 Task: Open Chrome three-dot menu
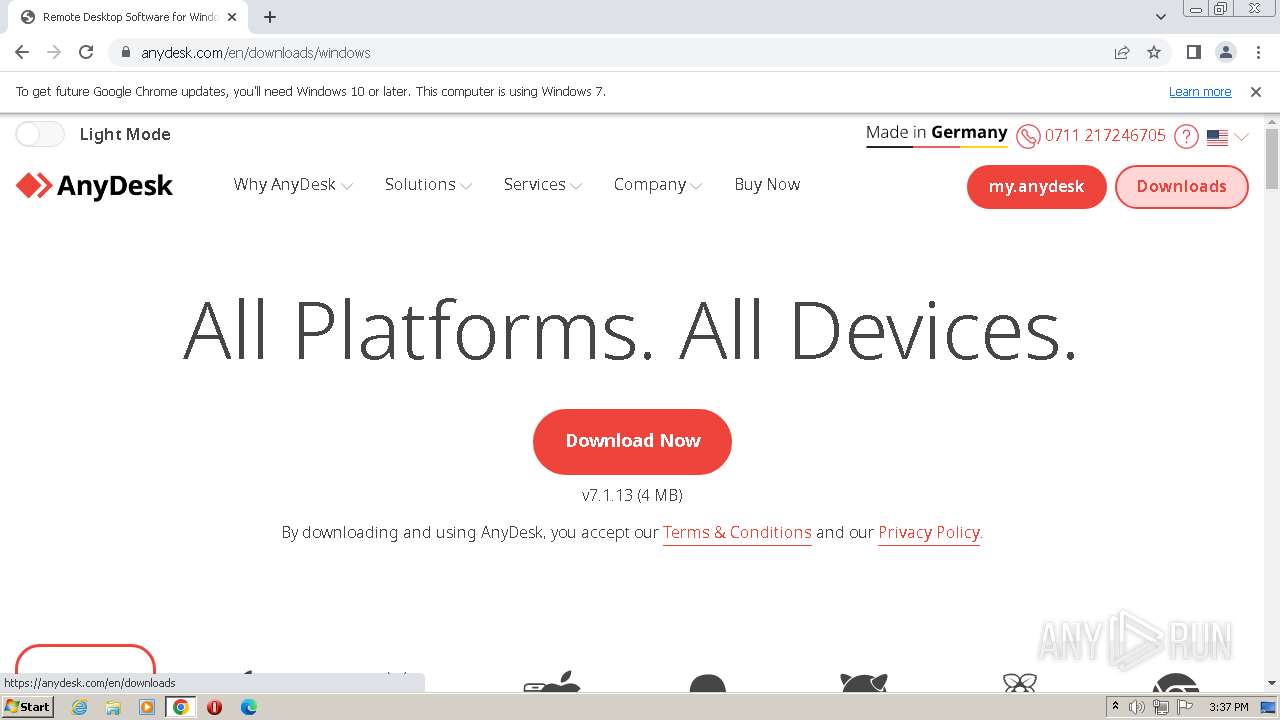click(1258, 52)
